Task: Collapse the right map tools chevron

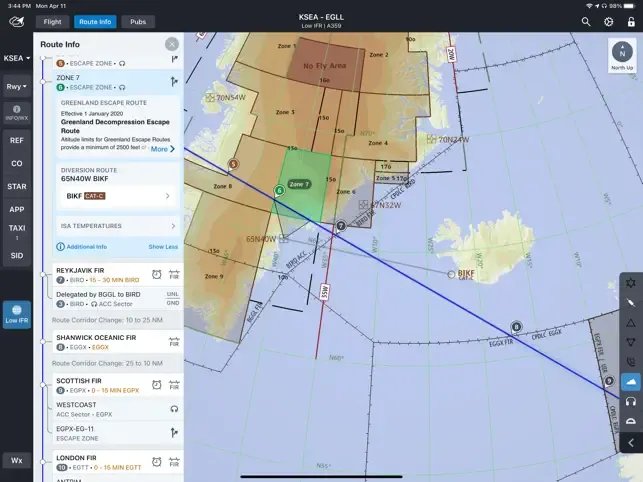Action: coord(631,443)
